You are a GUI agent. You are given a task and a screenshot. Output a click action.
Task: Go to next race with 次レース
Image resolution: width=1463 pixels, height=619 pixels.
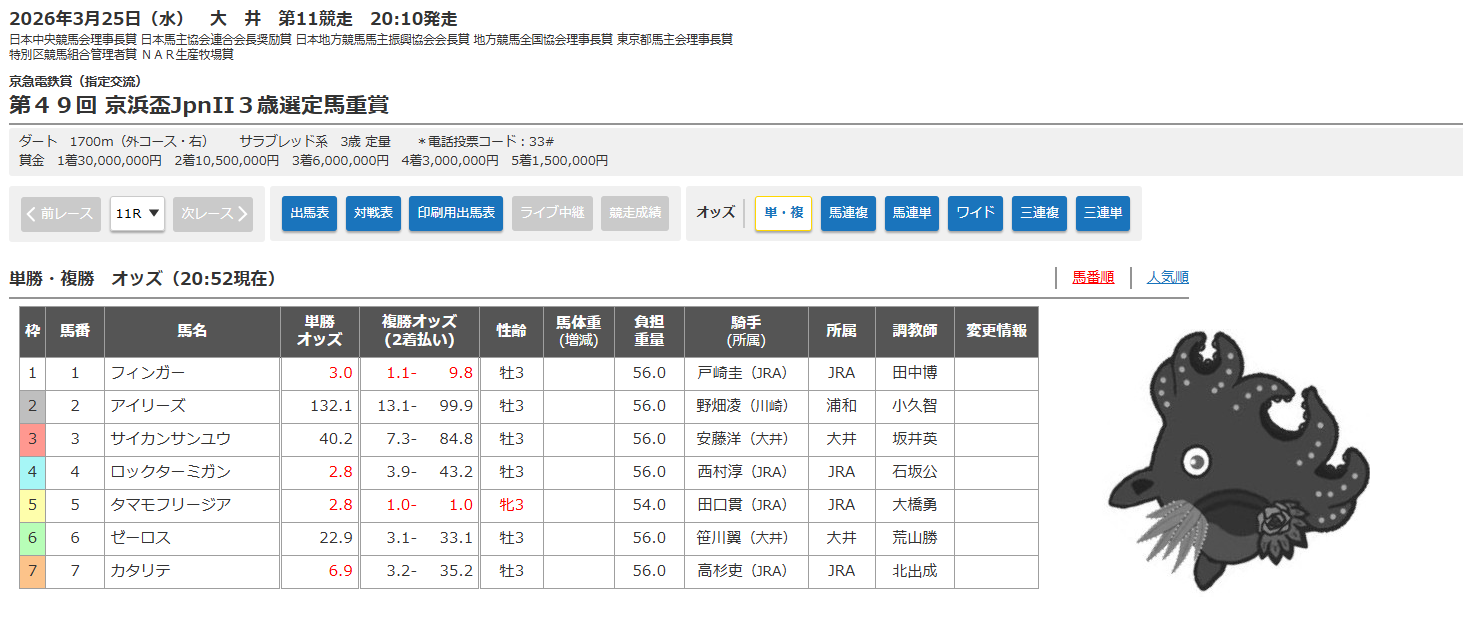pyautogui.click(x=212, y=213)
